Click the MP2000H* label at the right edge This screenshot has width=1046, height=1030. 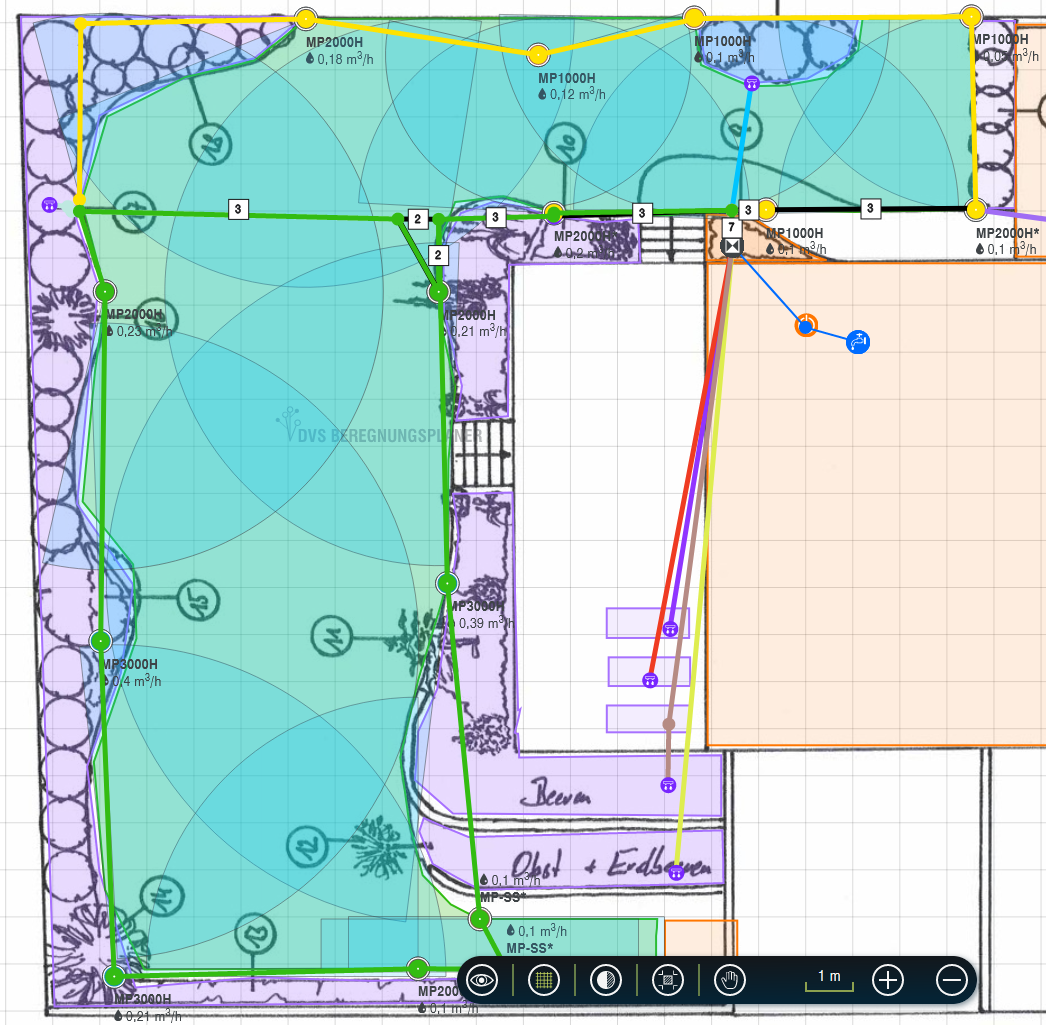[1007, 233]
